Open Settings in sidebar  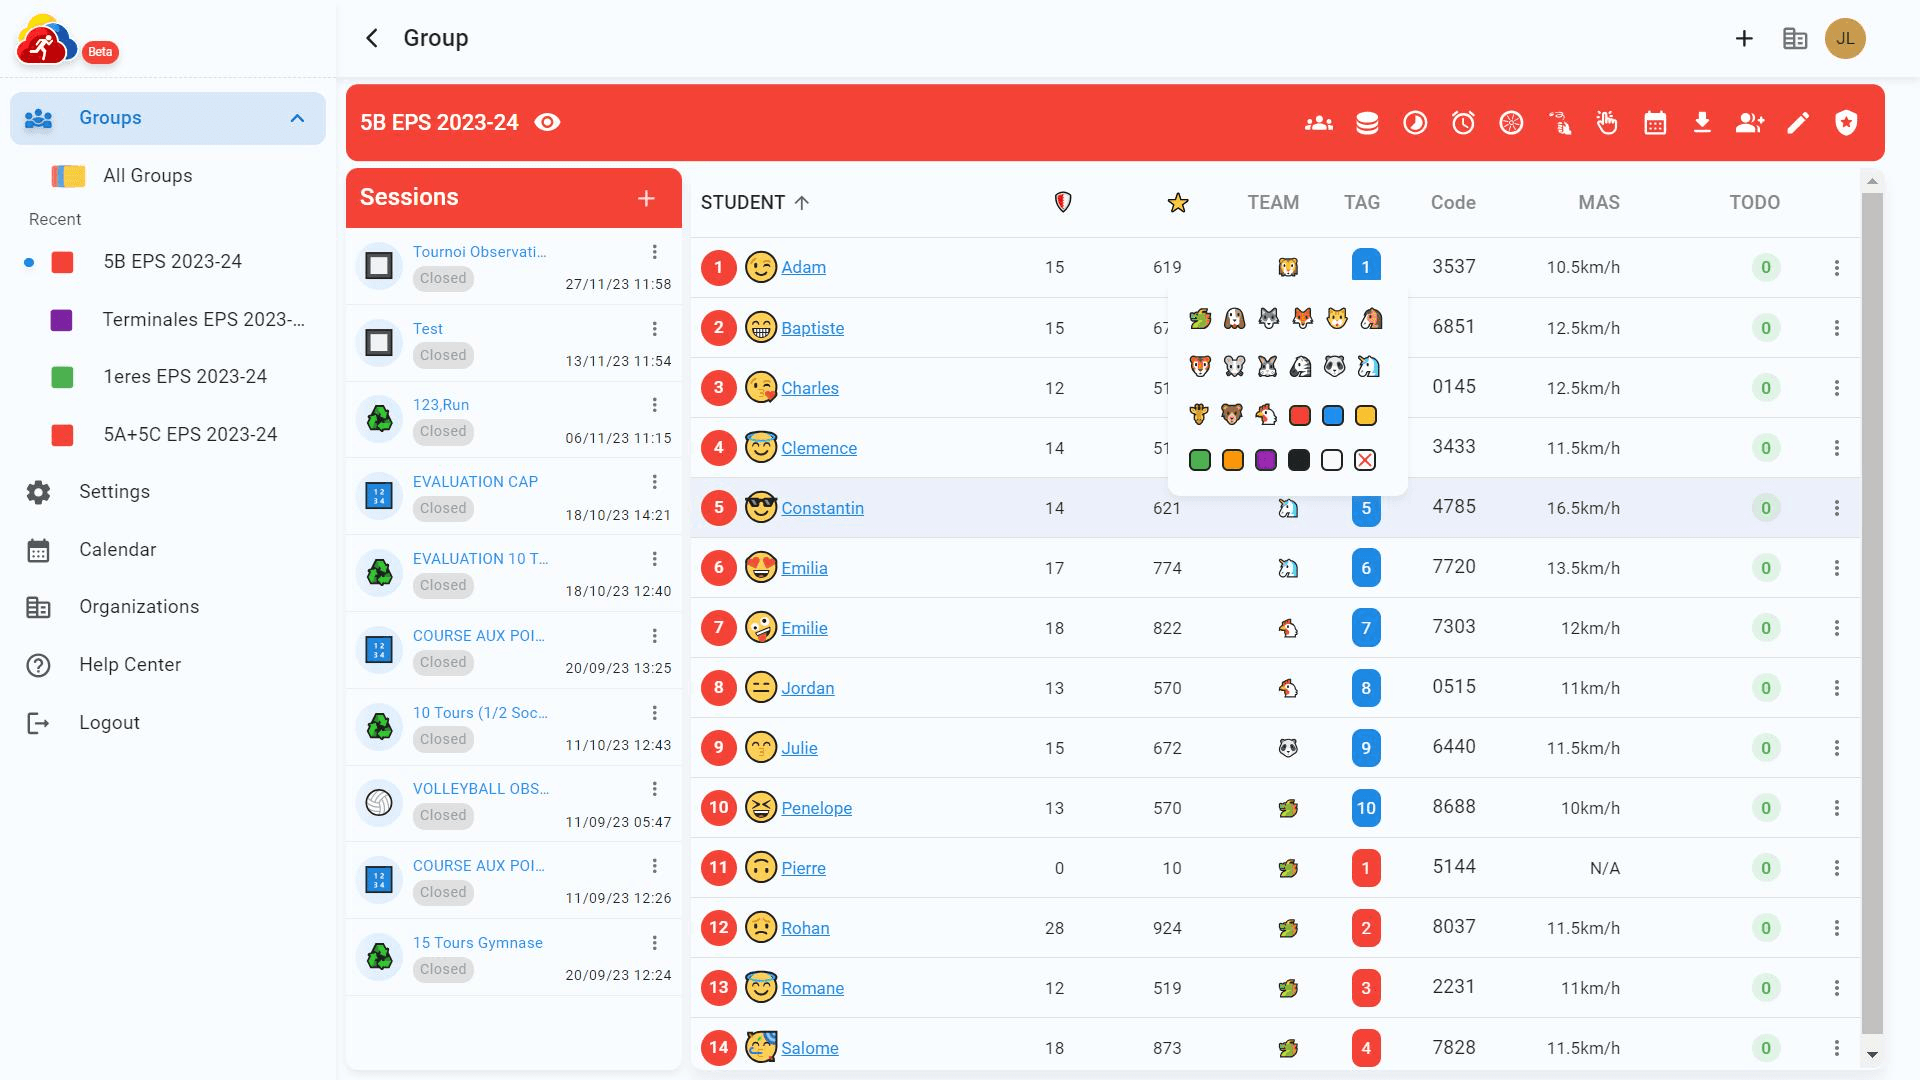(x=168, y=492)
